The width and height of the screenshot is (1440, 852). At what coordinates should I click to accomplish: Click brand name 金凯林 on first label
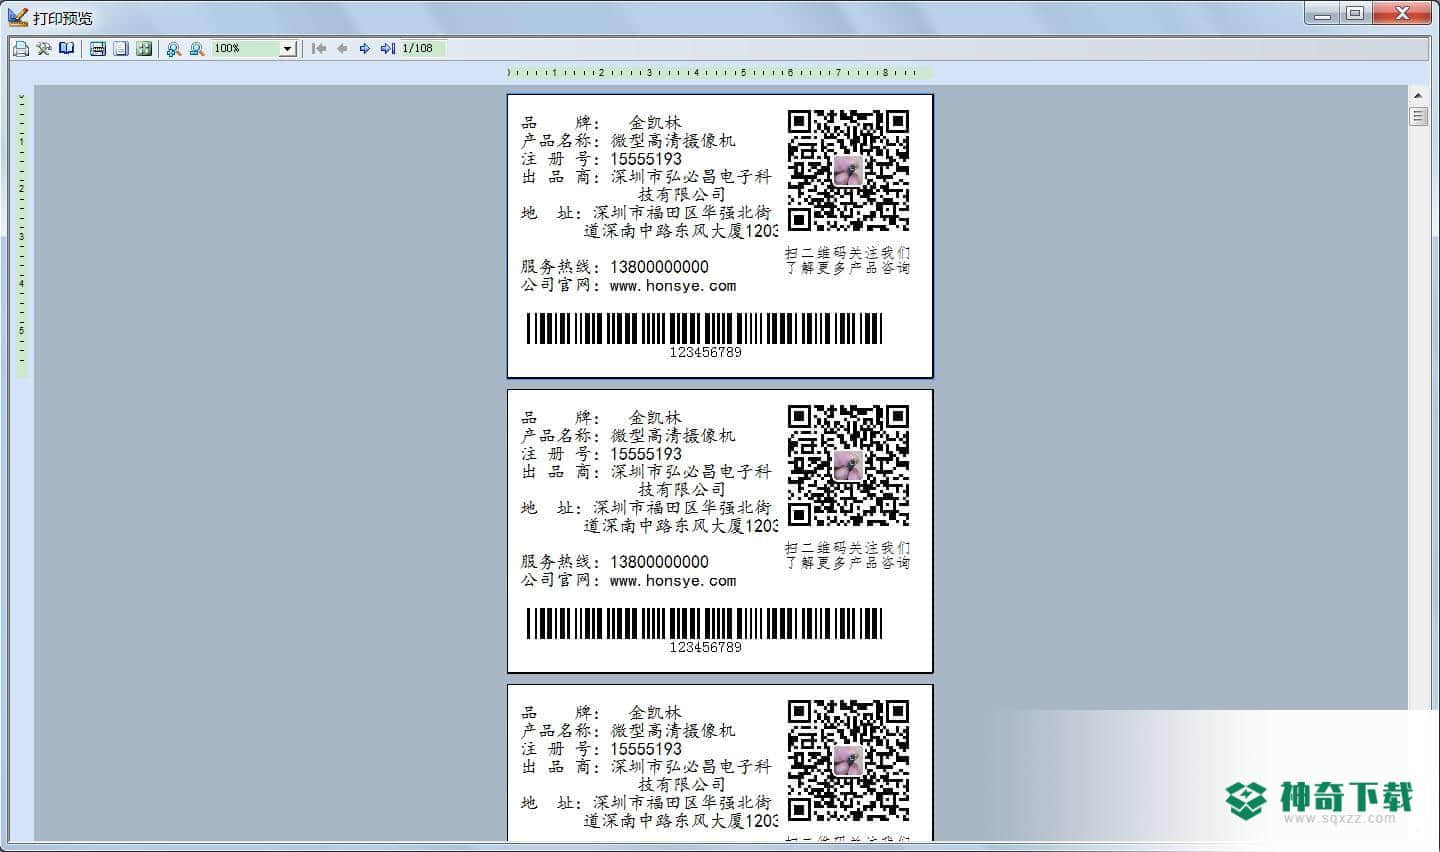point(655,123)
